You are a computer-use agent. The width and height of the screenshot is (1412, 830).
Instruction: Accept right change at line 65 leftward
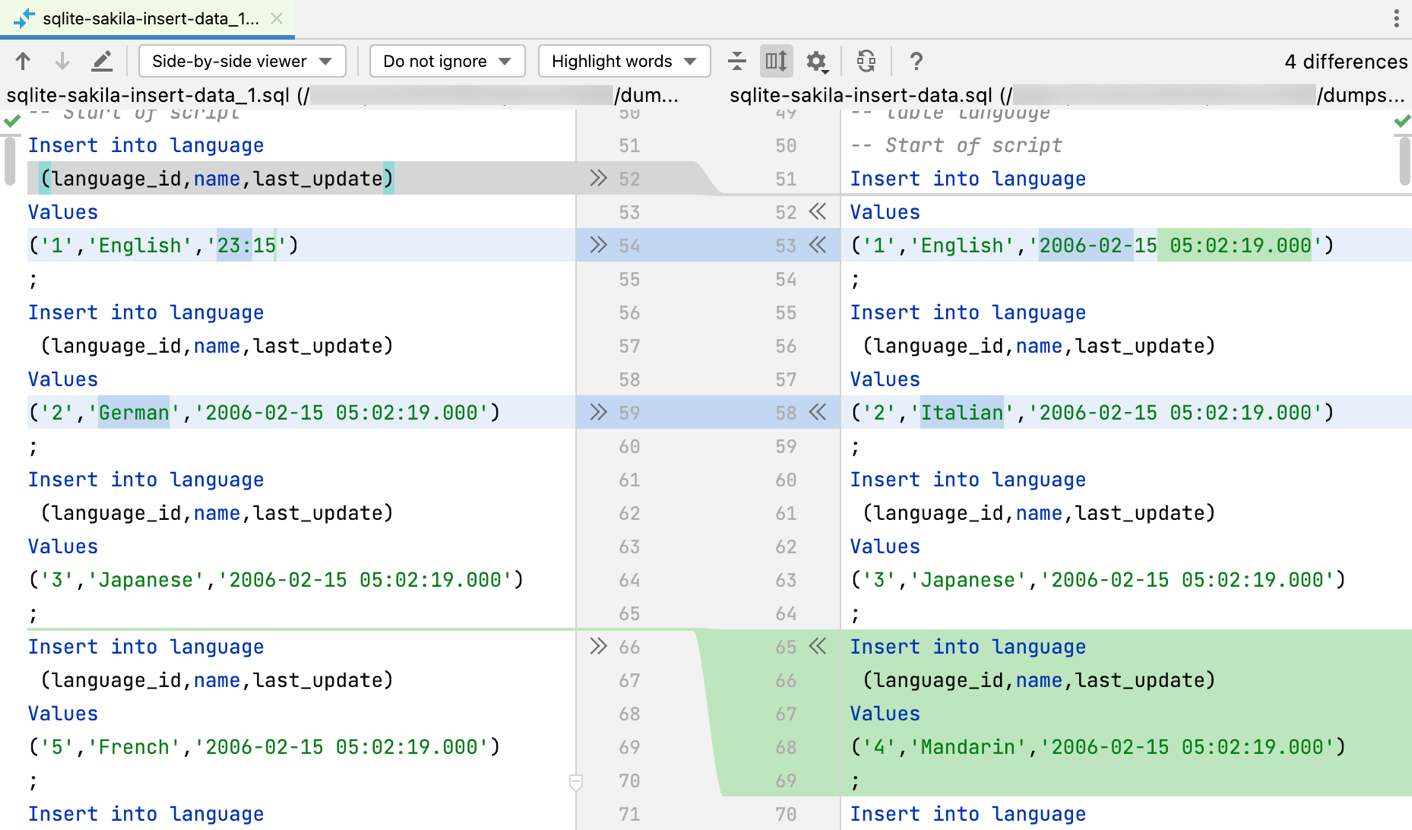817,647
